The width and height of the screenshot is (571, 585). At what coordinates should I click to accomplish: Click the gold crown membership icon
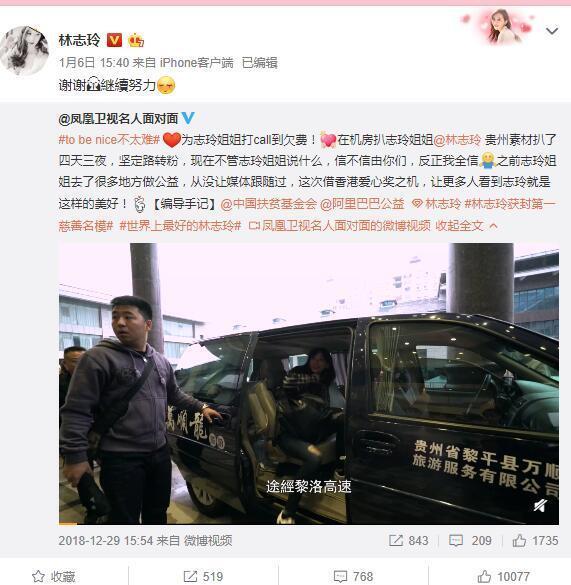click(136, 40)
